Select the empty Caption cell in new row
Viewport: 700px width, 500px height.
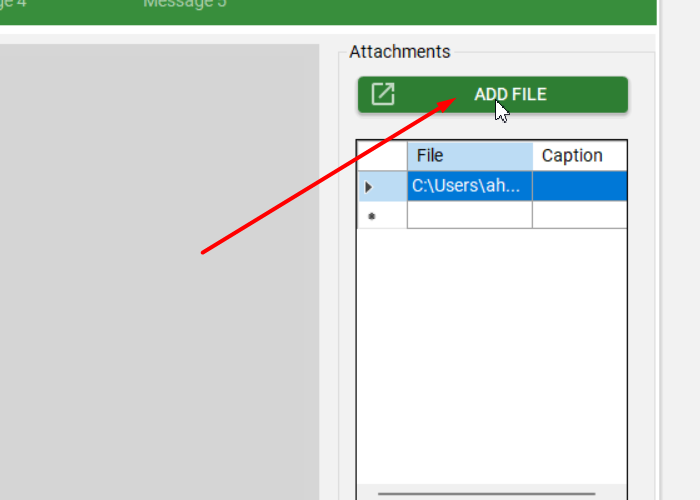(x=579, y=215)
